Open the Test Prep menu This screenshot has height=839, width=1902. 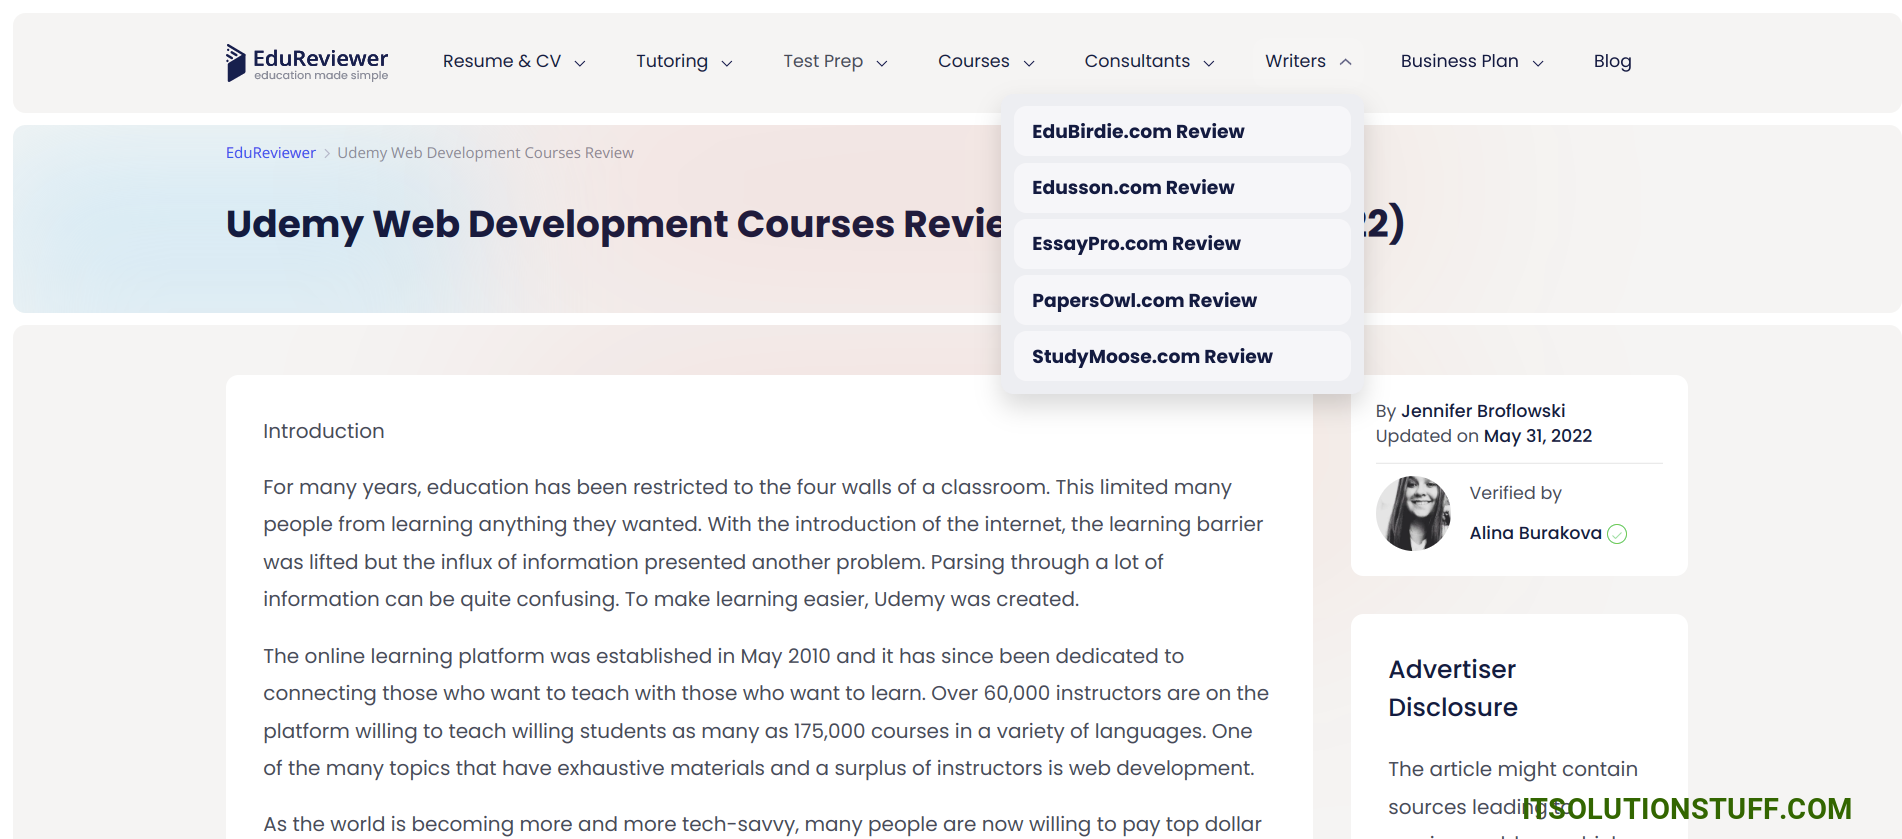tap(823, 61)
